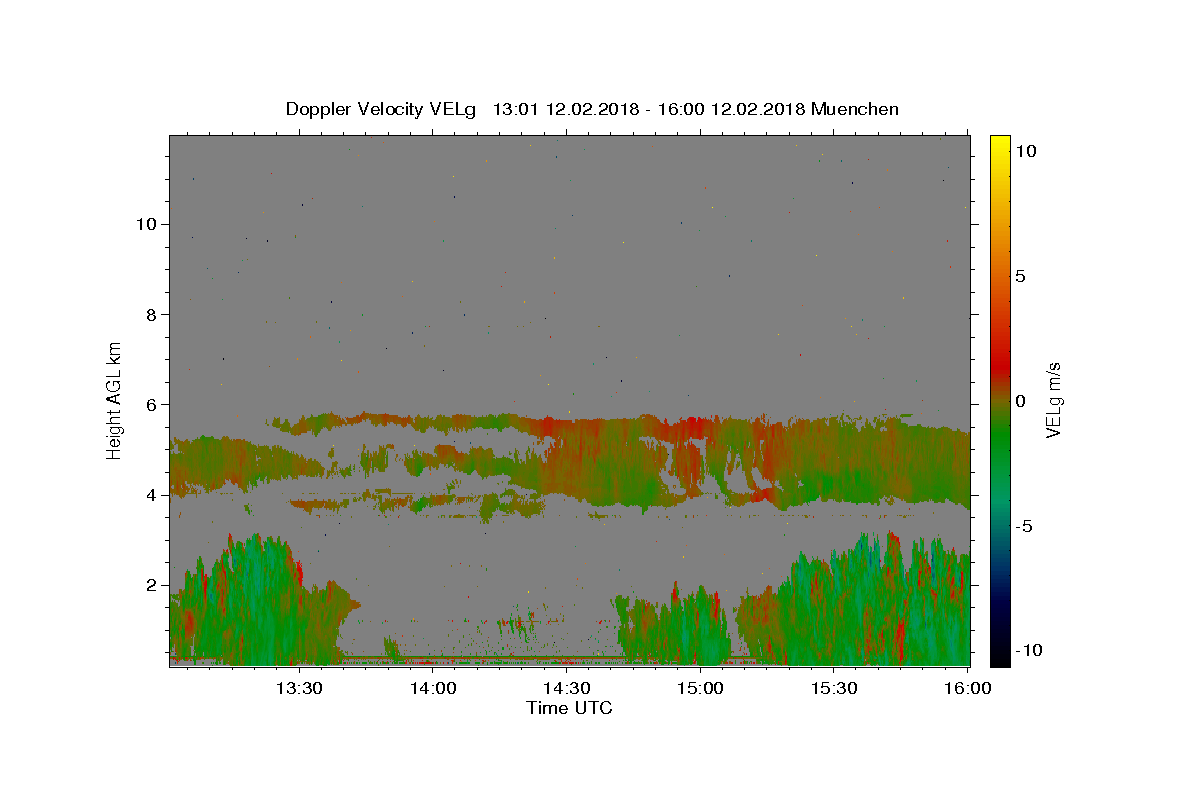Viewport: 1200px width, 800px height.
Task: Click the top colorbar value label 10
Action: 1026,151
